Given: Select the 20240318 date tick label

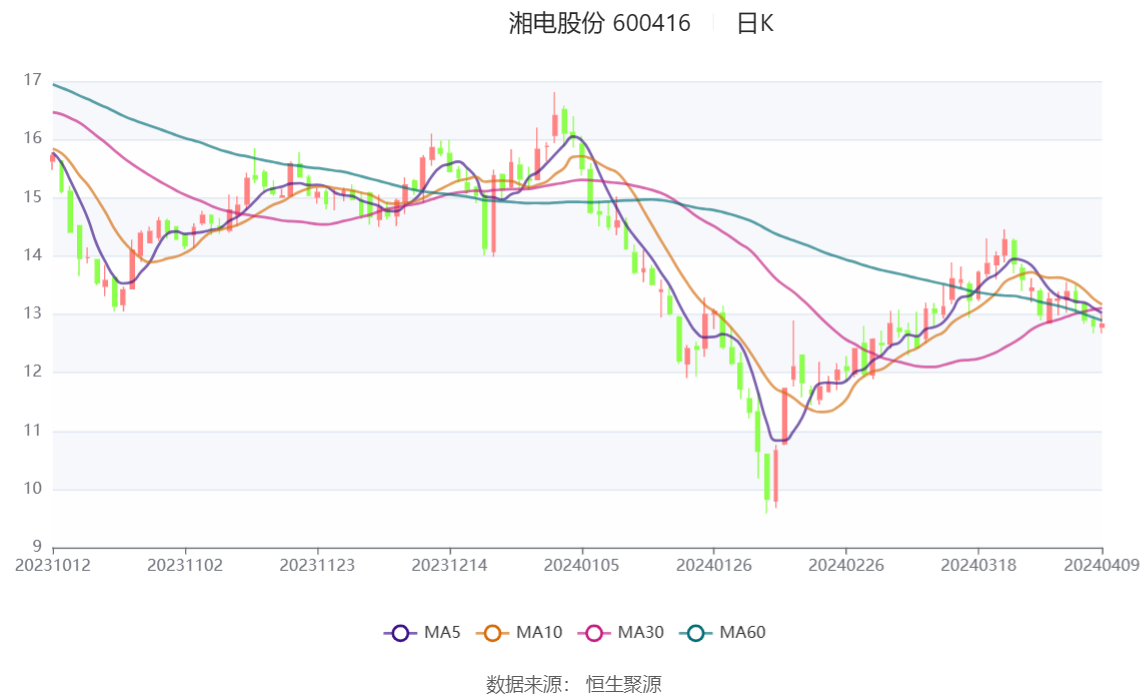Looking at the screenshot, I should (978, 566).
